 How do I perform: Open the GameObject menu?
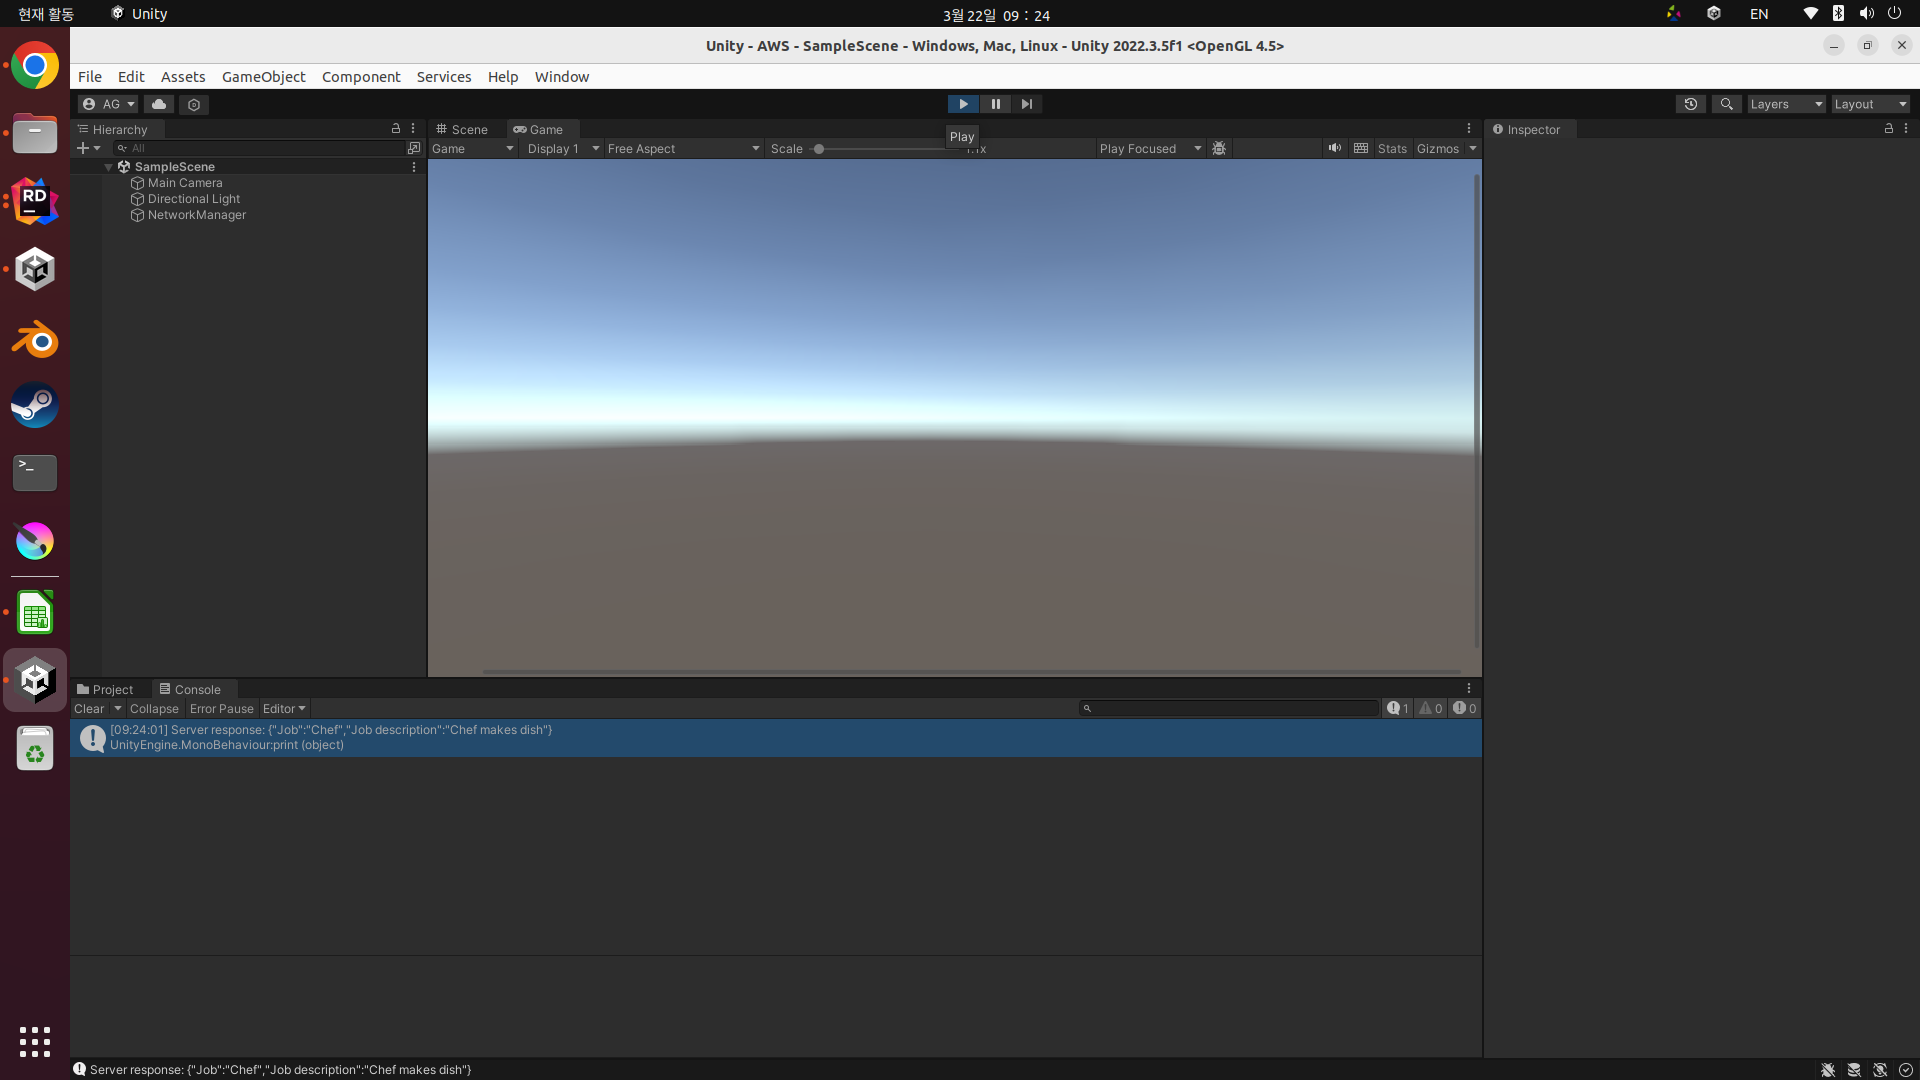[x=263, y=77]
